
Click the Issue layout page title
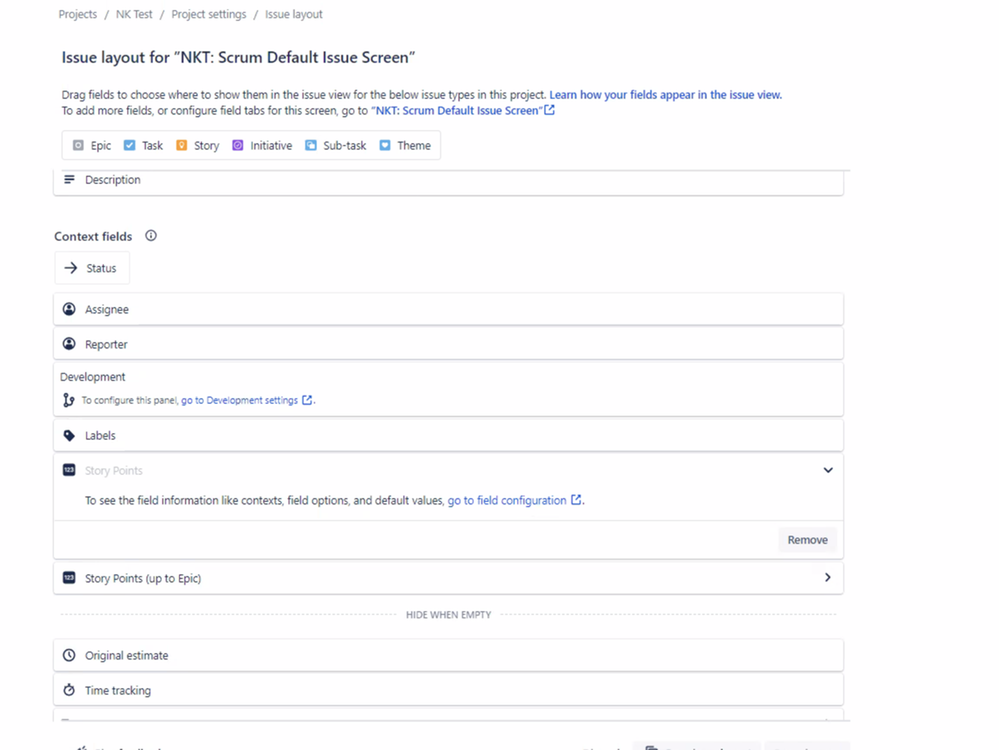(x=238, y=57)
